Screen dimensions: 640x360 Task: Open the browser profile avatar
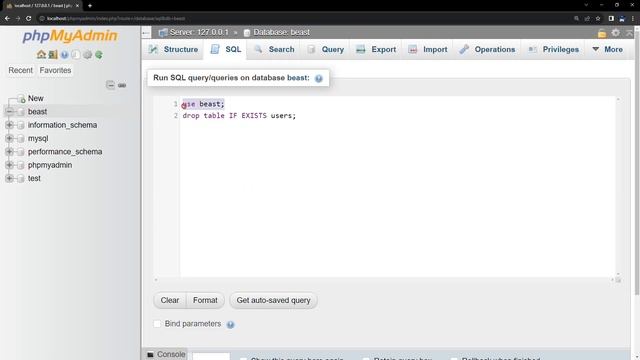tap(622, 18)
